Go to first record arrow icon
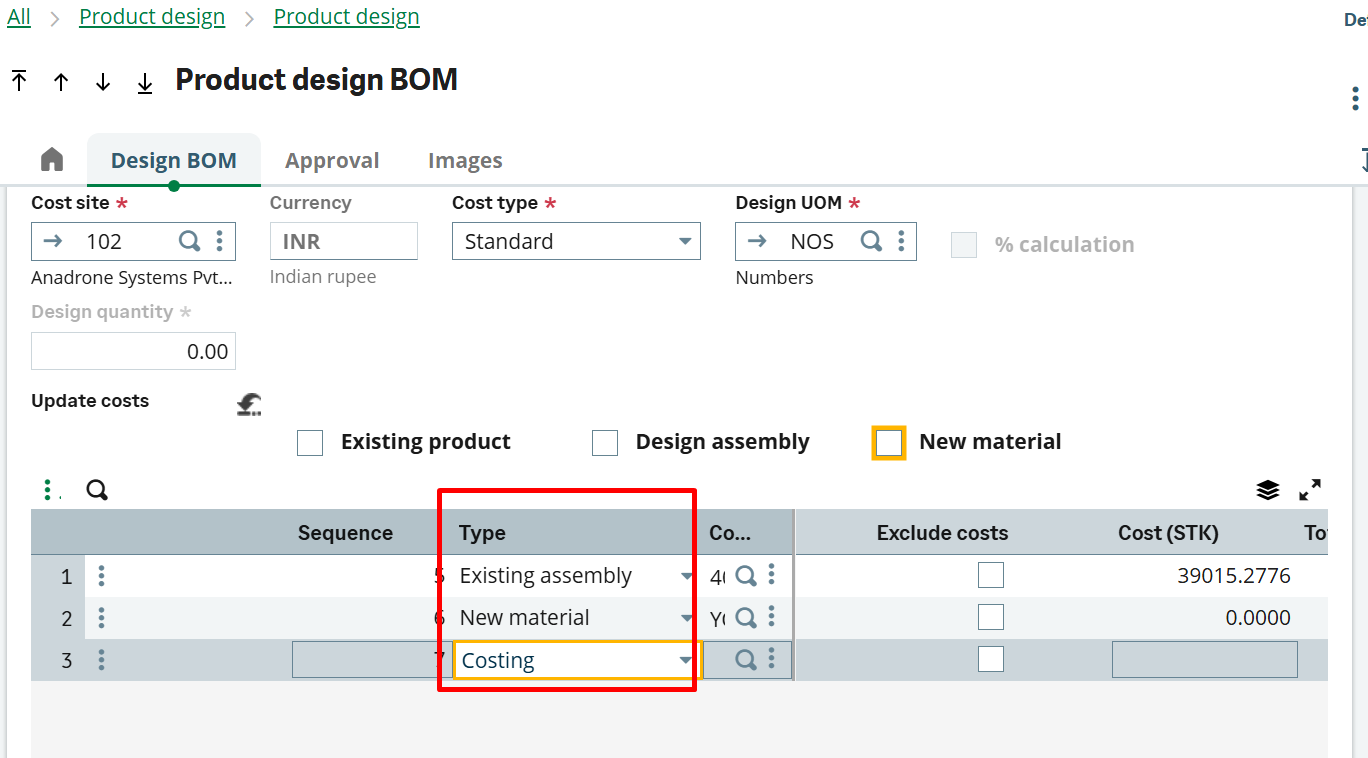 point(19,81)
